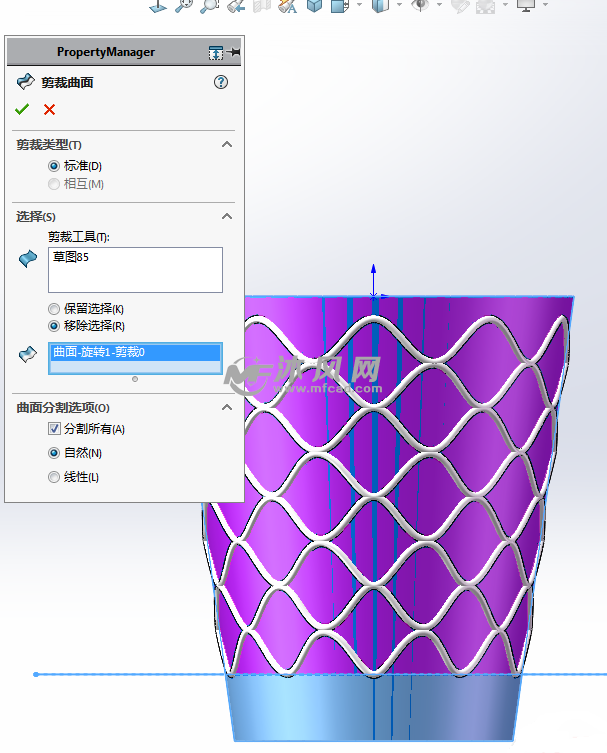Click the Edit Appearance icon
607x753 pixels.
(460, 6)
